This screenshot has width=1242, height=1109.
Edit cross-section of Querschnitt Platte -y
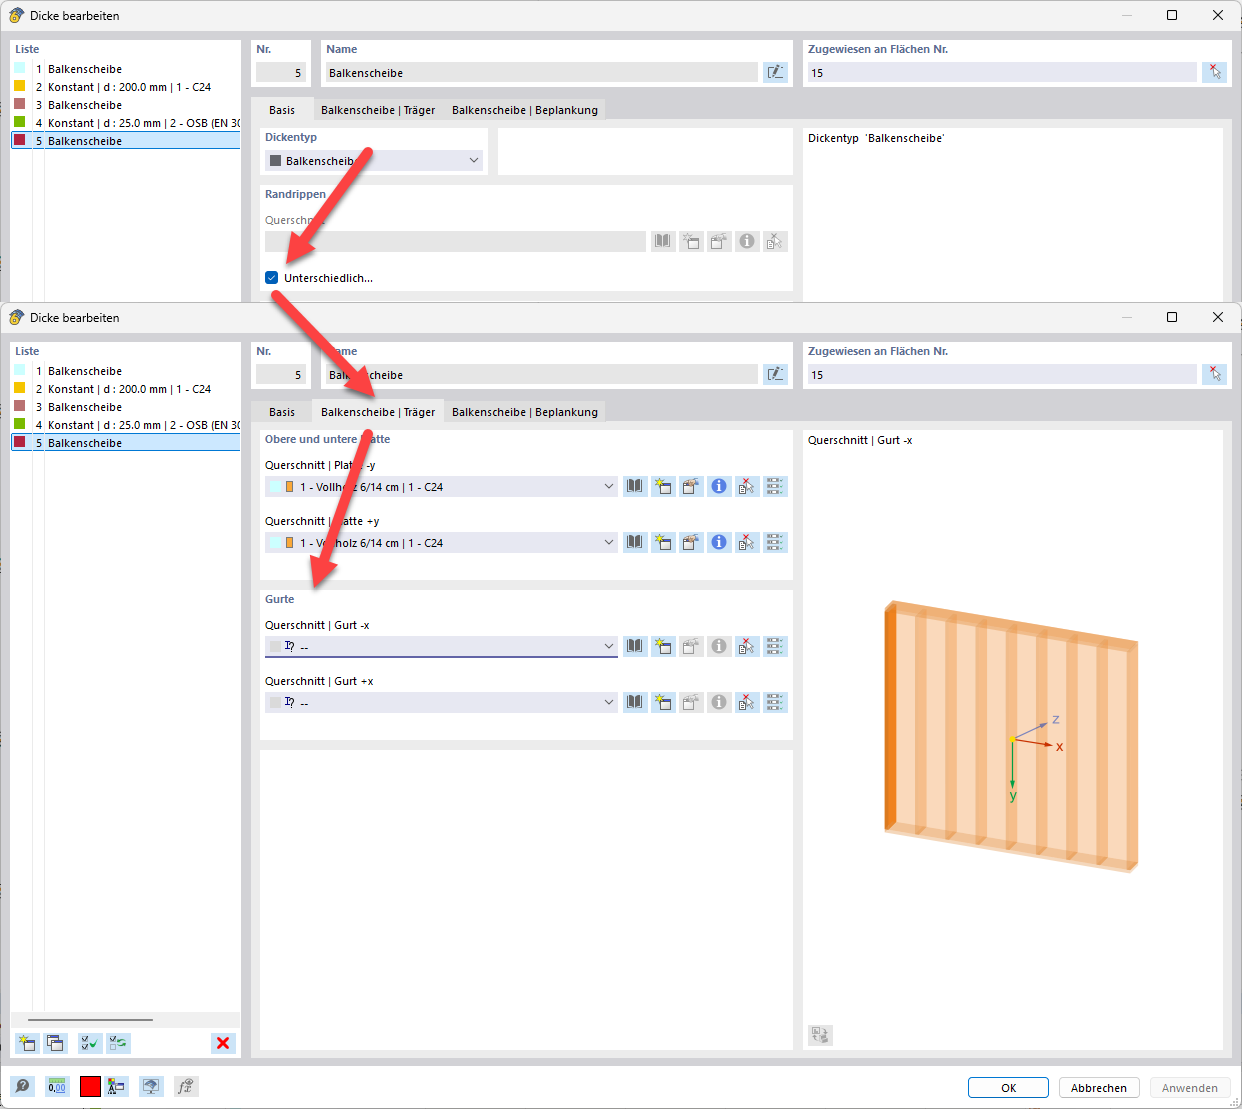691,486
